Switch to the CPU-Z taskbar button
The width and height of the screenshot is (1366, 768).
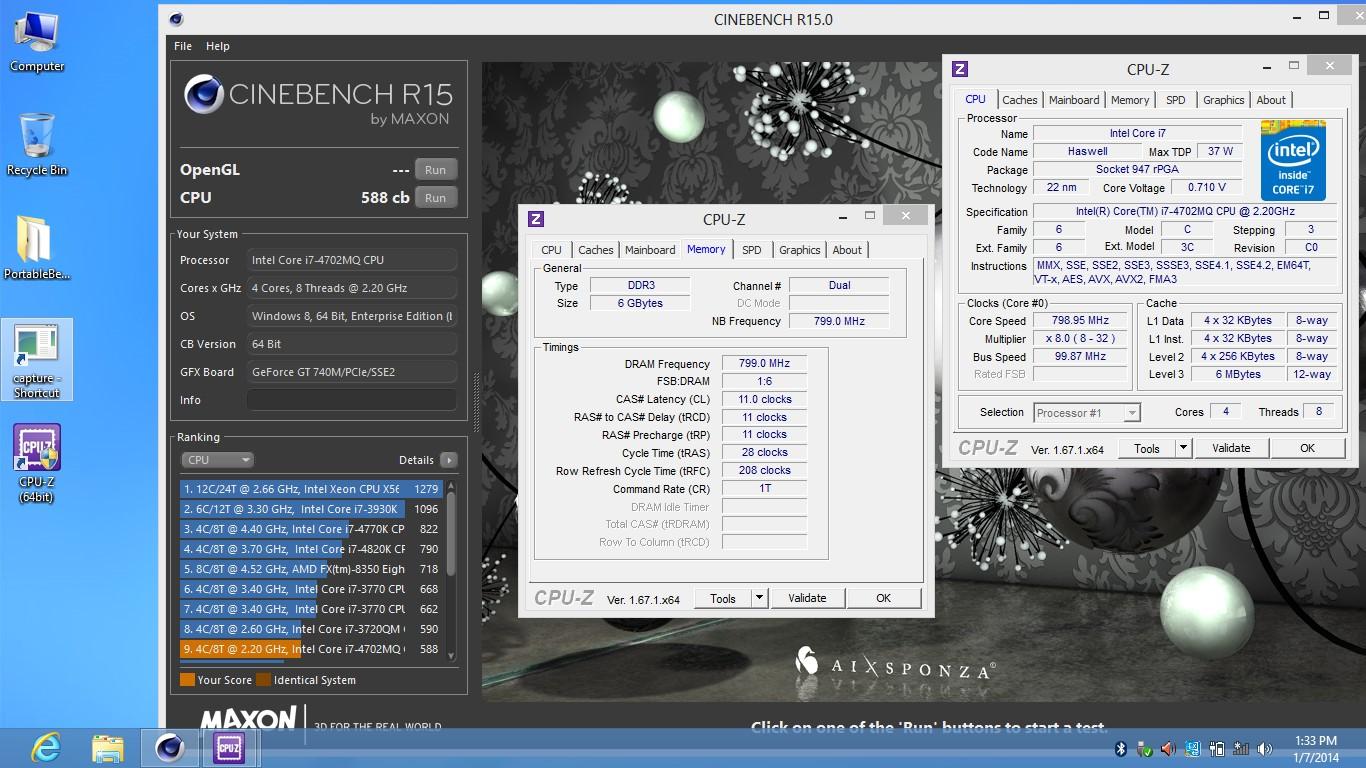(x=229, y=748)
